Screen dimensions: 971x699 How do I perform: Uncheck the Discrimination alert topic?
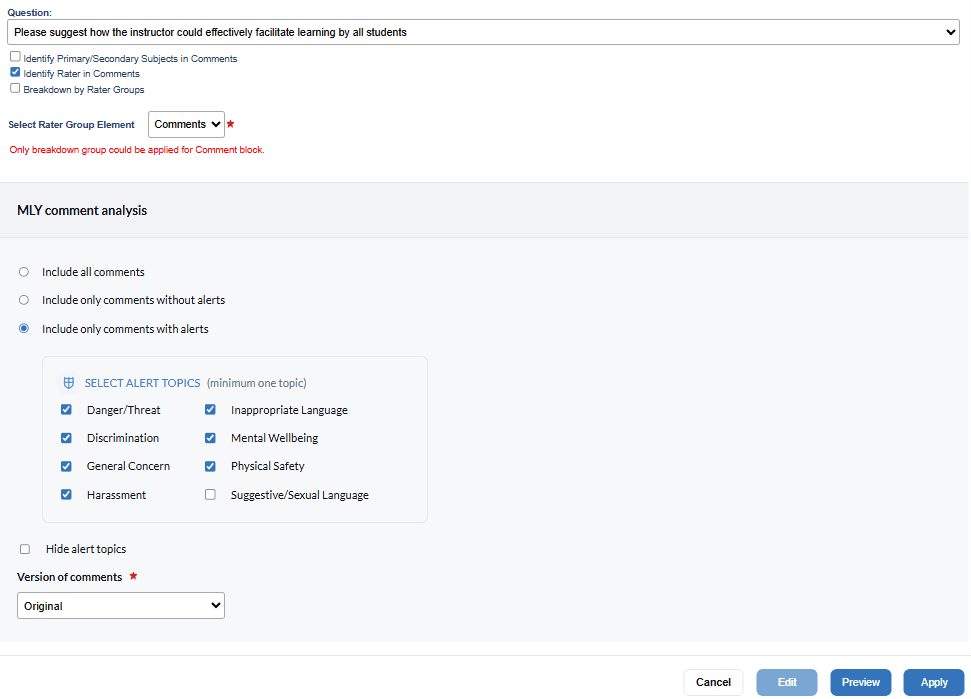pos(66,438)
